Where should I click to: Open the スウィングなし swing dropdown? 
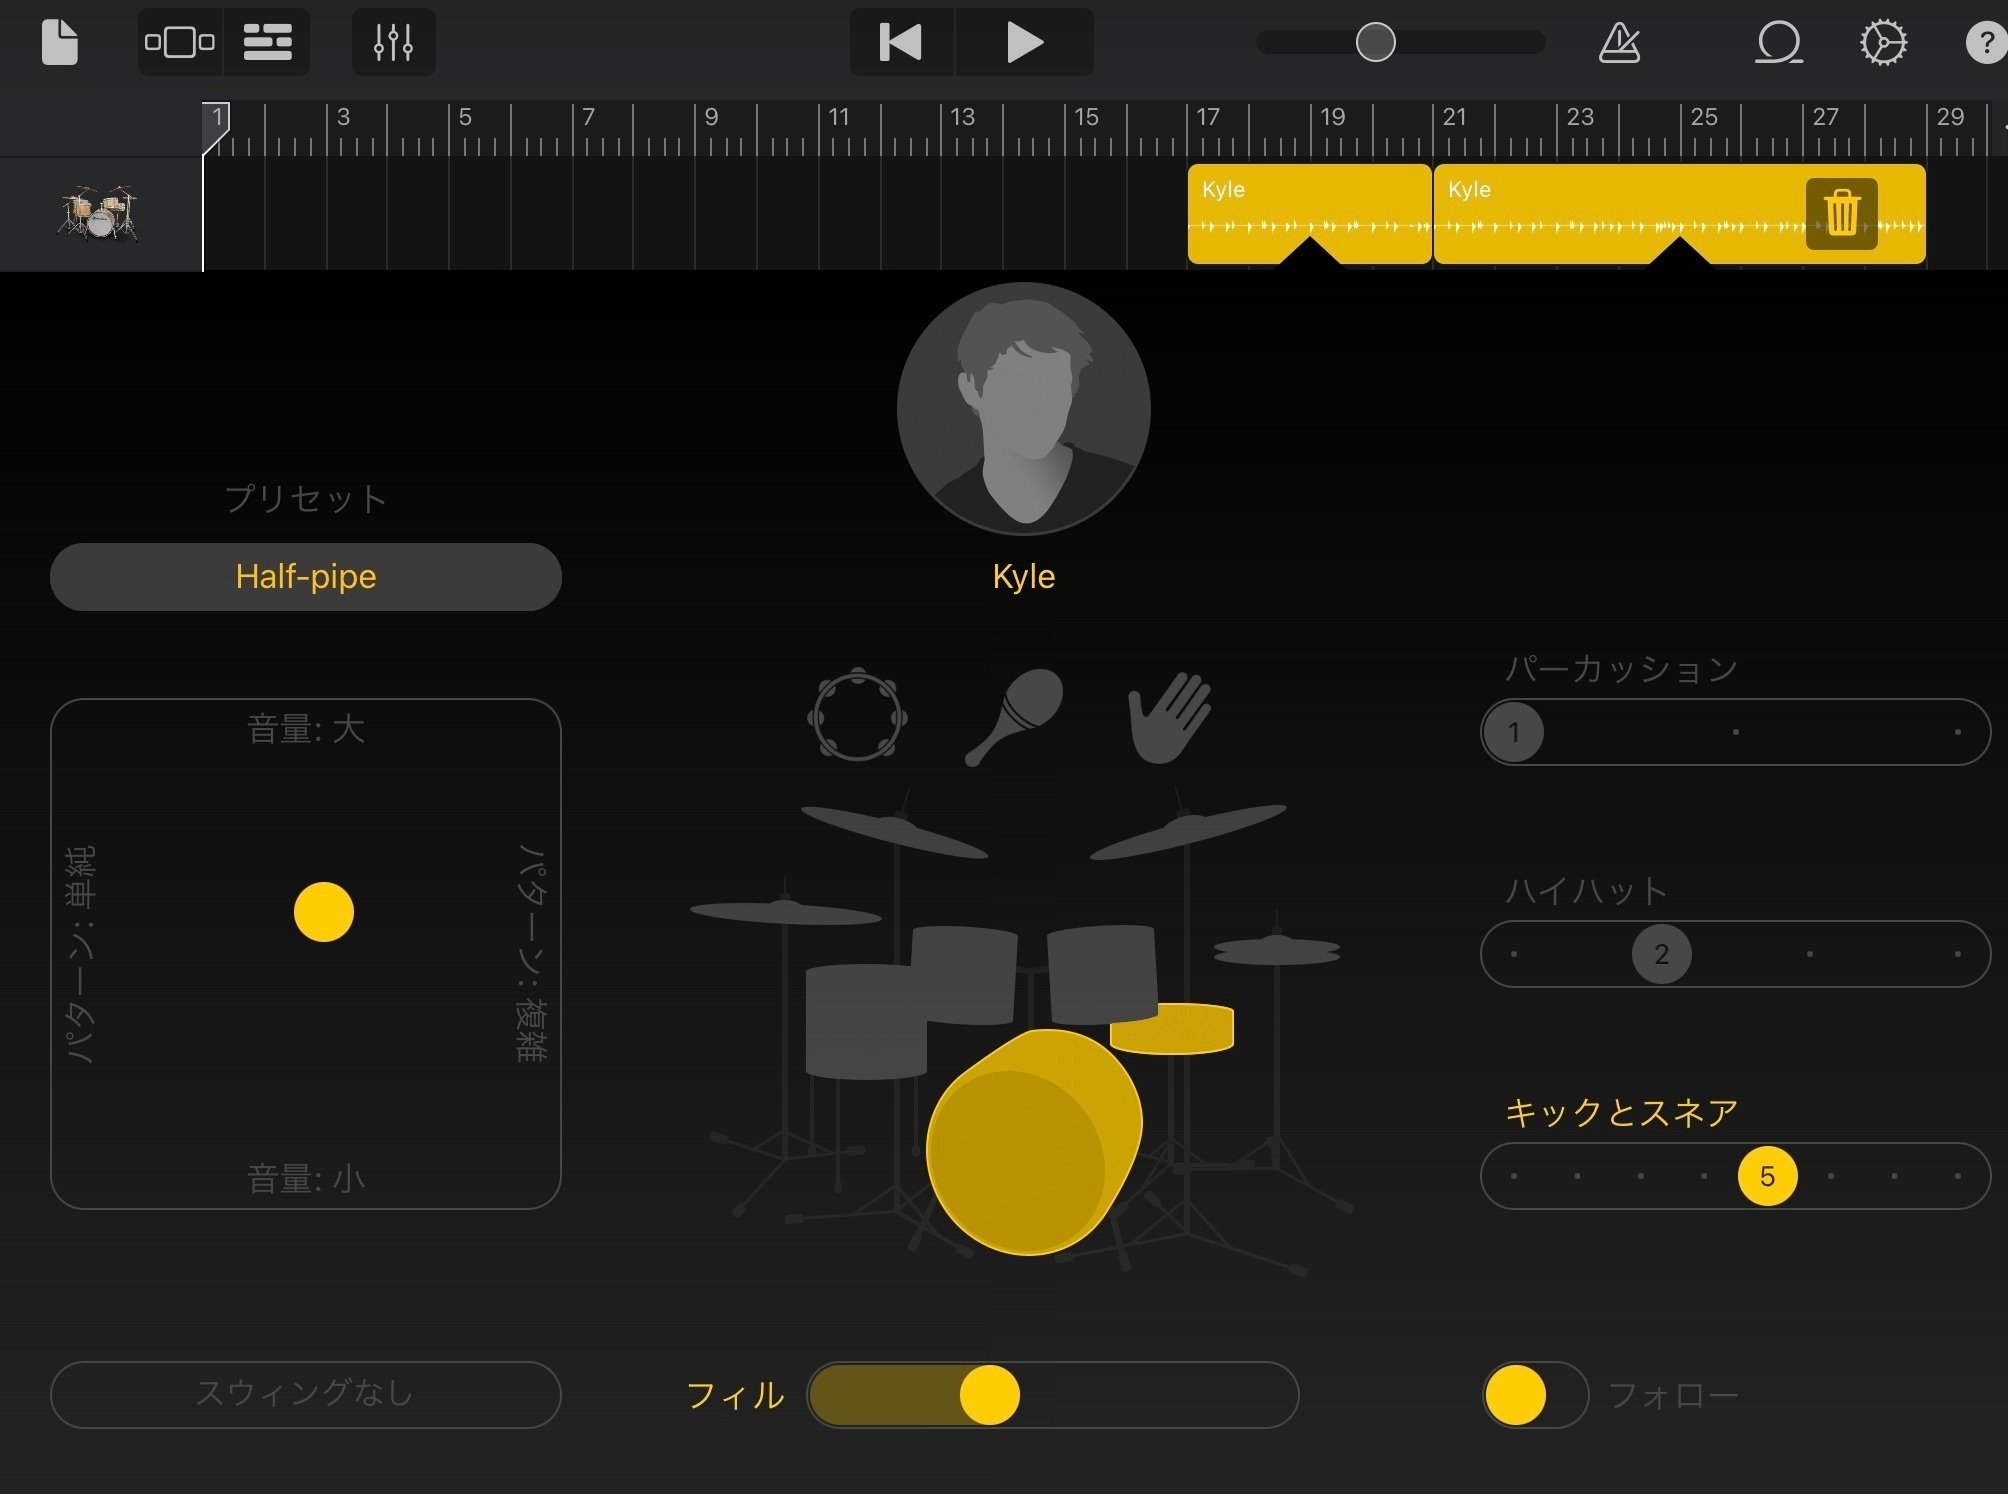(x=306, y=1394)
